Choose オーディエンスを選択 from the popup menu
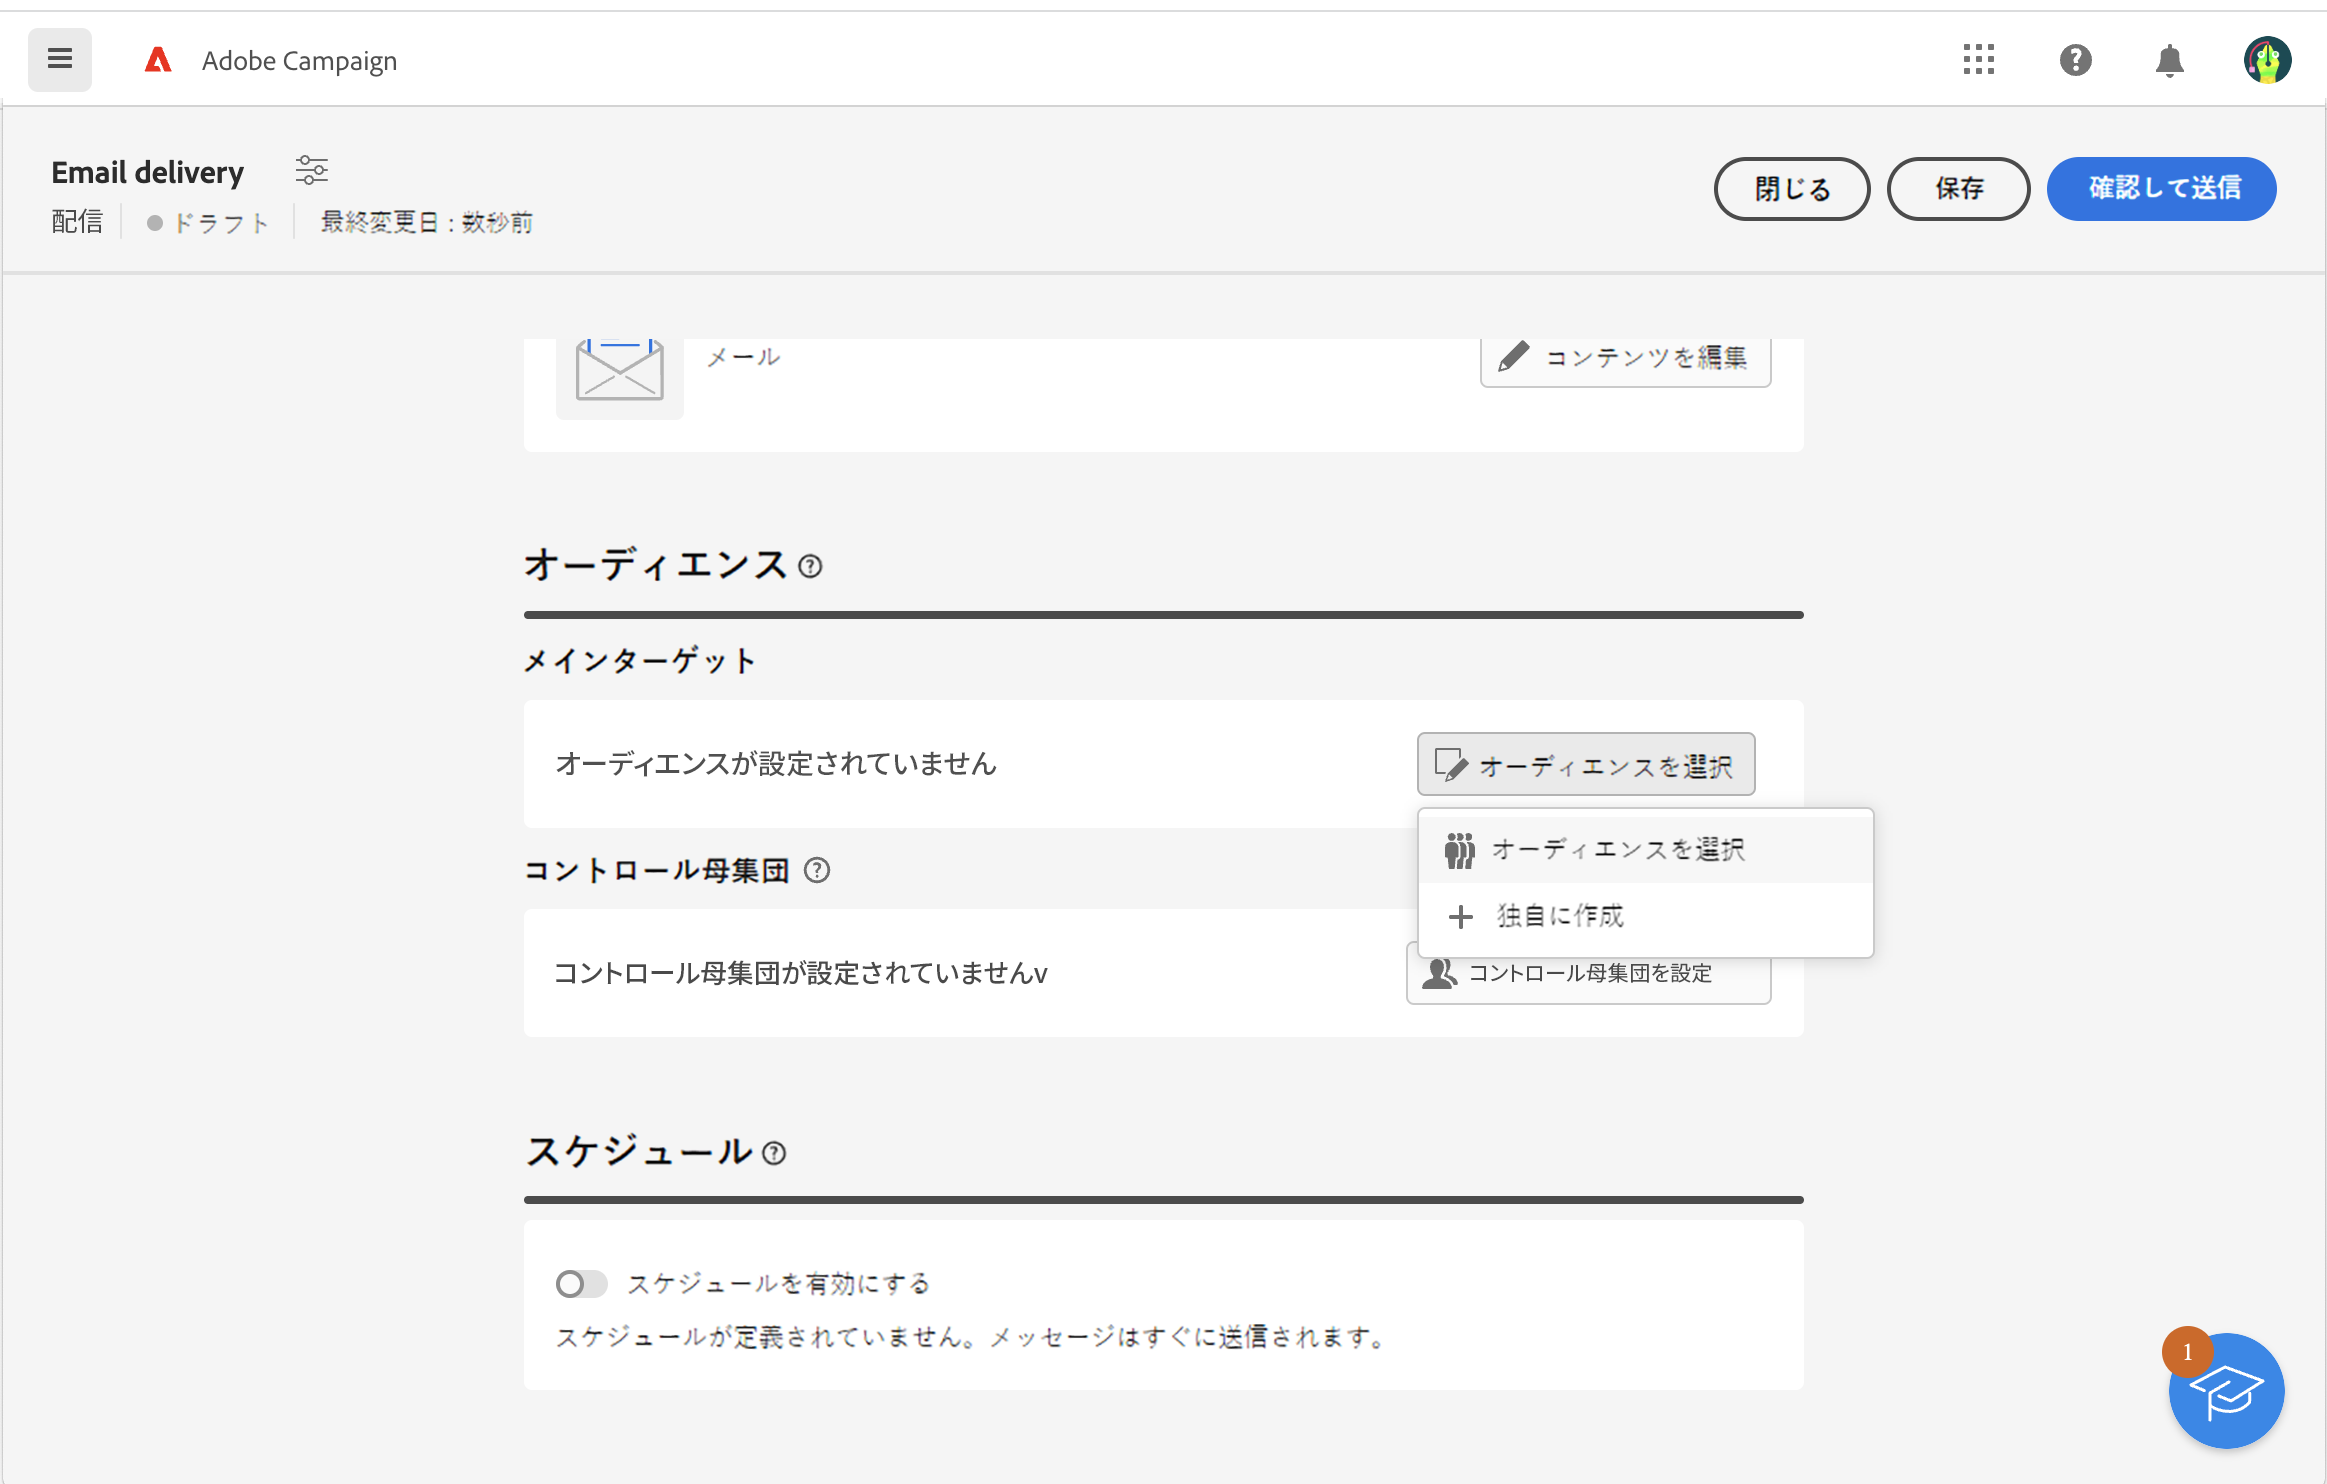The height and width of the screenshot is (1484, 2327). point(1617,850)
